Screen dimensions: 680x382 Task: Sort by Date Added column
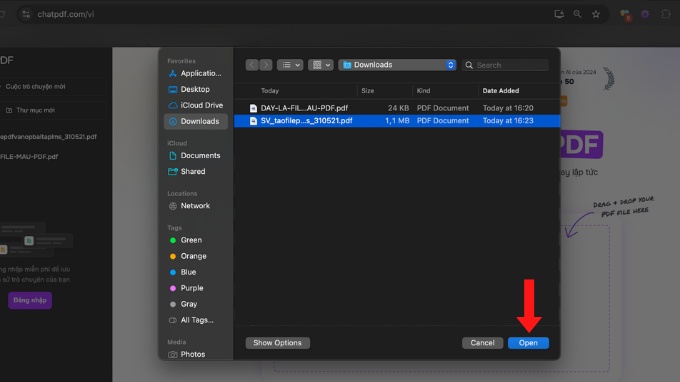(x=500, y=91)
